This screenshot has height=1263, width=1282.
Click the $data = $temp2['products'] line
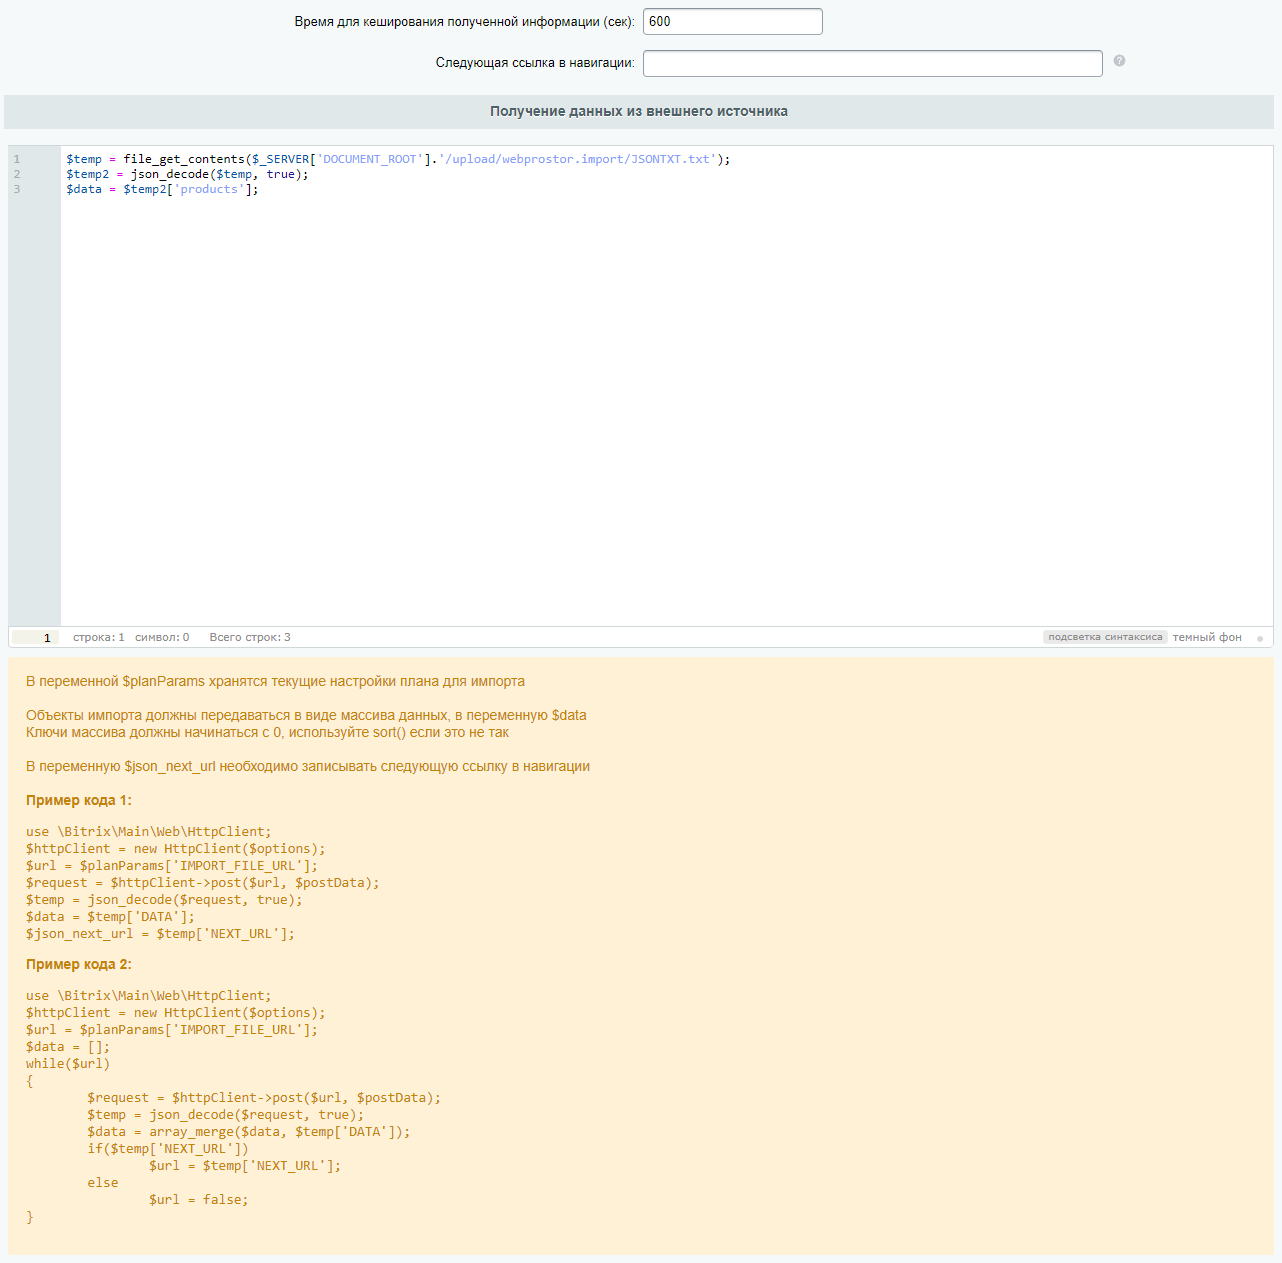pos(162,189)
